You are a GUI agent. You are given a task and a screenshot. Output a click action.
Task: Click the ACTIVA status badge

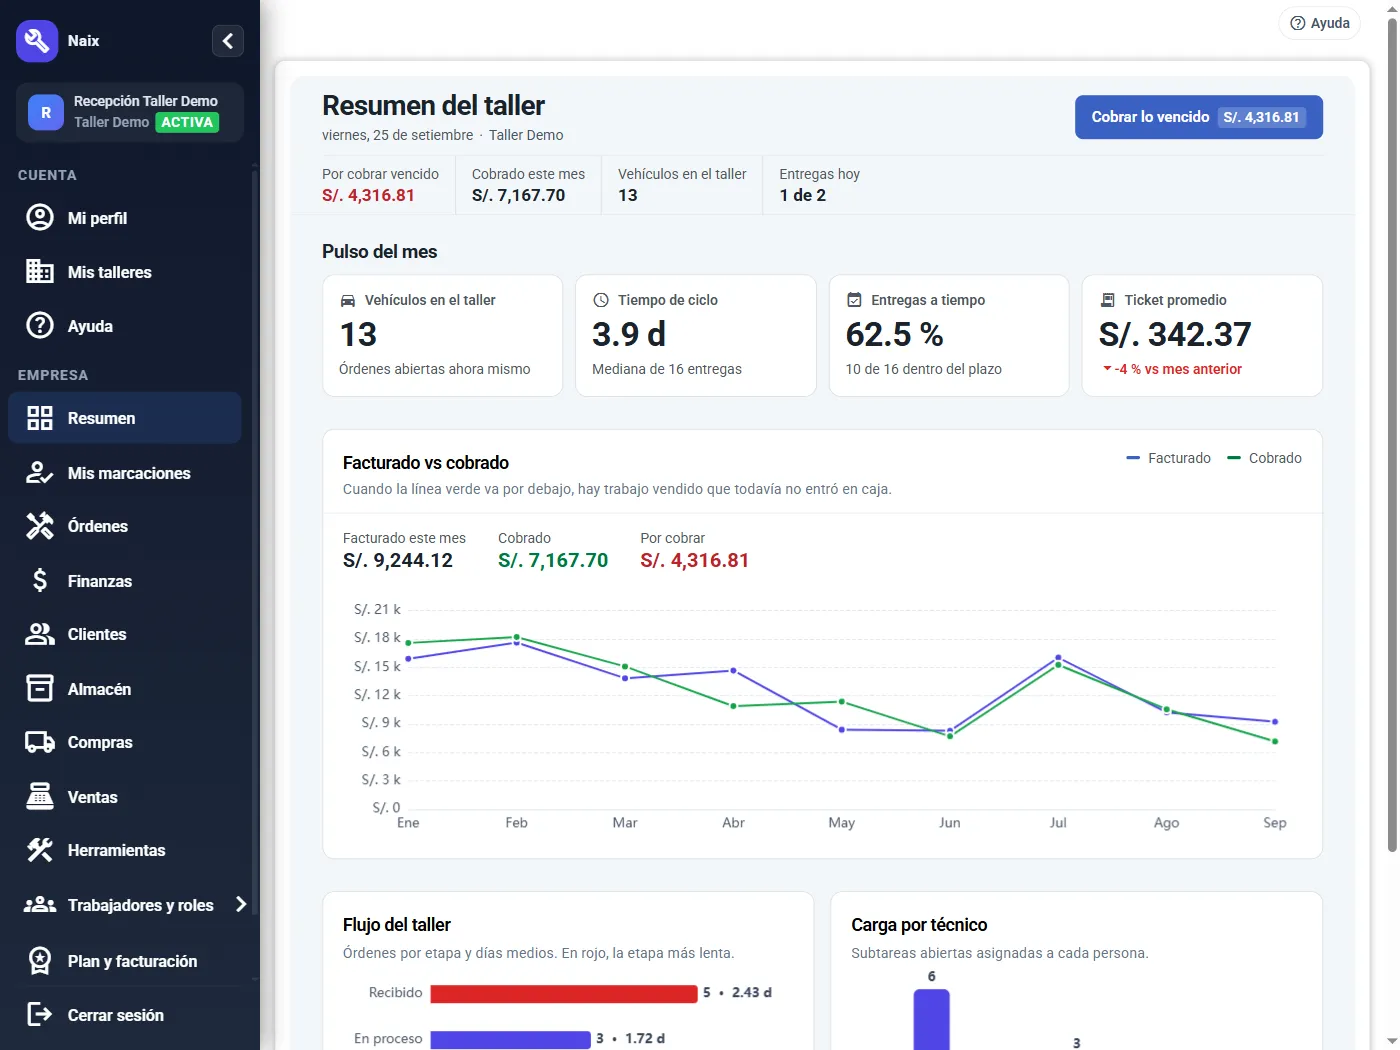click(187, 122)
